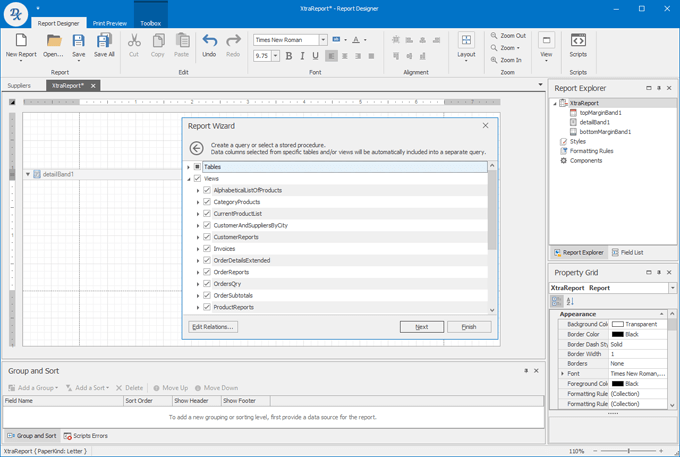Click the Zoom In icon
The height and width of the screenshot is (457, 680).
(495, 60)
